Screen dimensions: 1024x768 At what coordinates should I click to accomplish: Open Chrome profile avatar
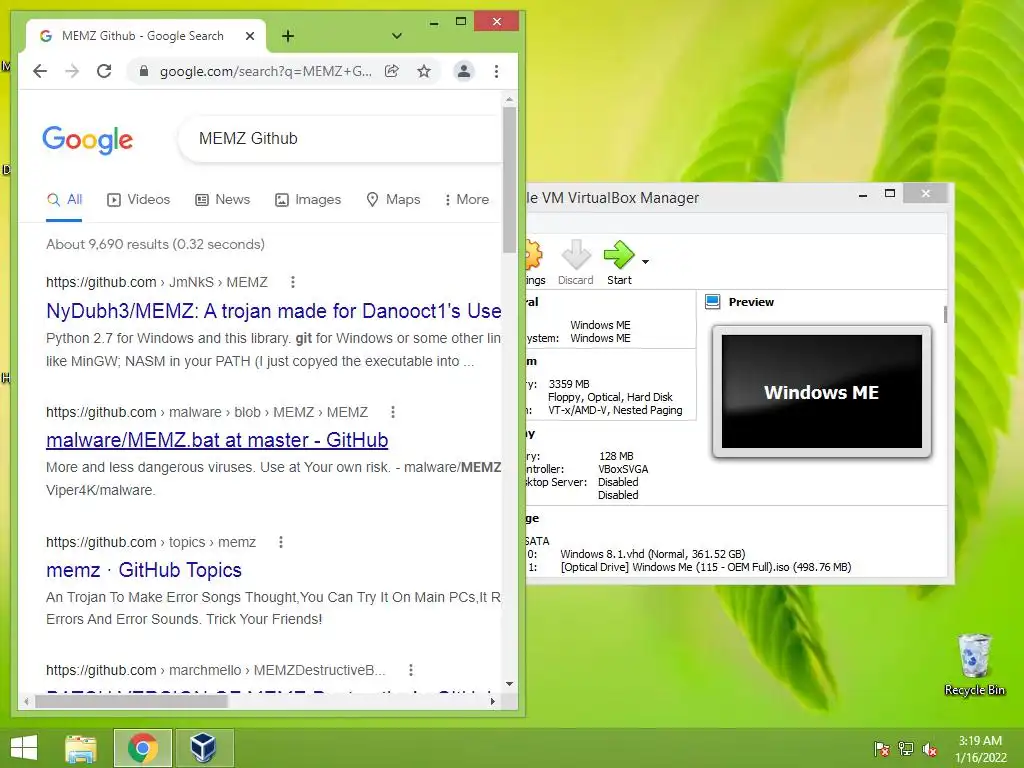click(x=464, y=71)
